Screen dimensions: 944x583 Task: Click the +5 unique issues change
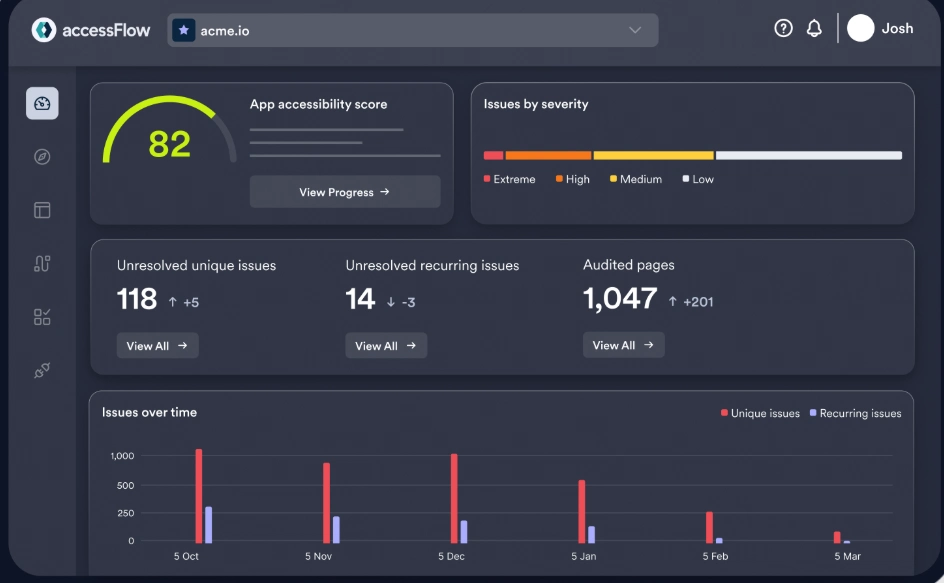click(191, 302)
